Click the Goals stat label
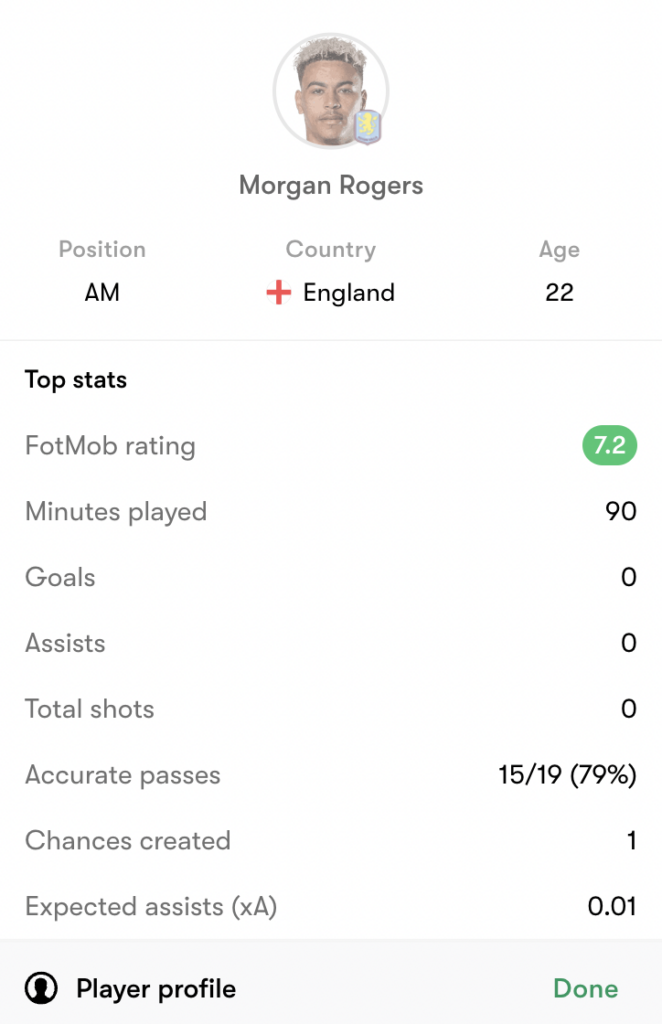 tap(60, 577)
